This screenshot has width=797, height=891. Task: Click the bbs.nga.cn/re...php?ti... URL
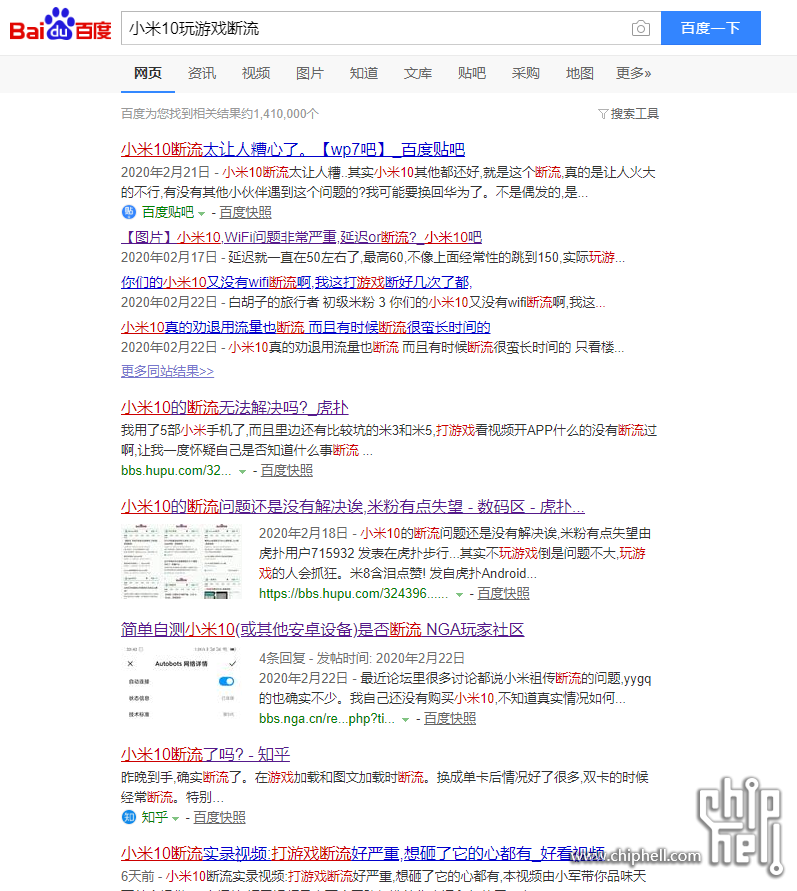327,719
